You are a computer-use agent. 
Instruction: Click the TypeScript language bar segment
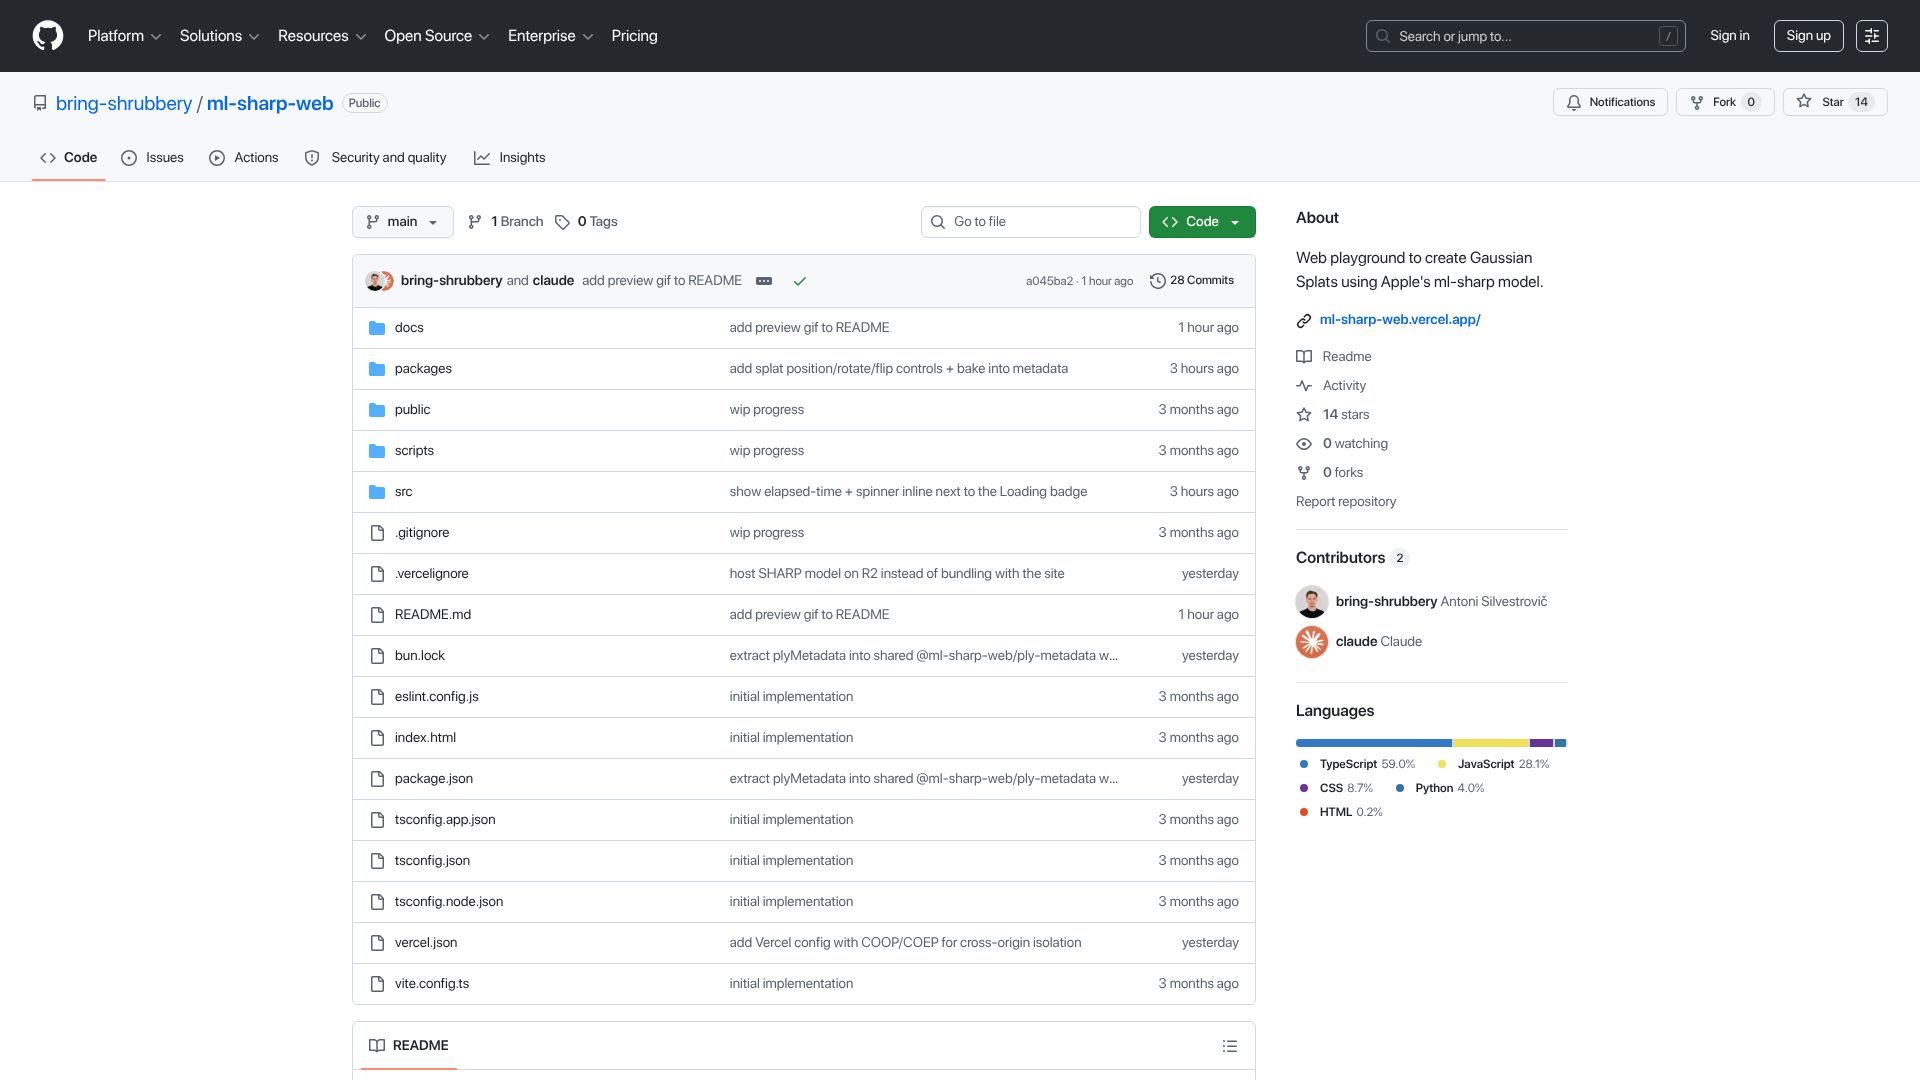pyautogui.click(x=1373, y=743)
